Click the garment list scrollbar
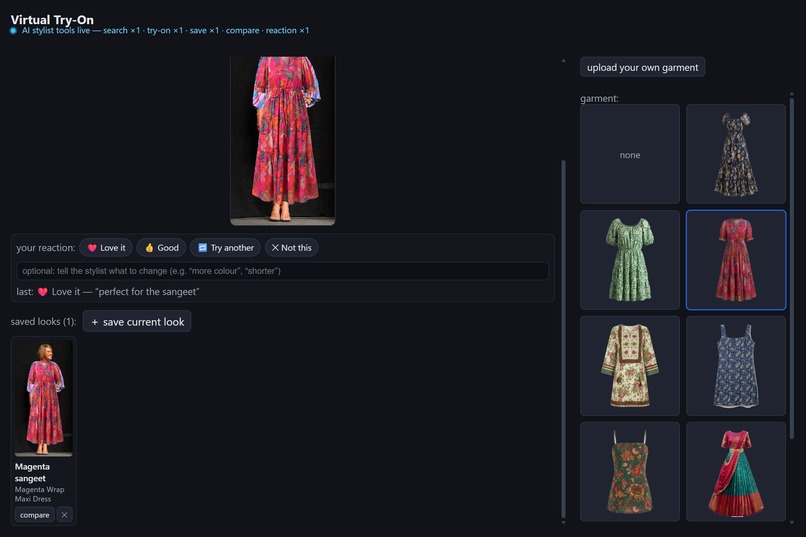Screen dimensions: 806x537 click(792, 267)
